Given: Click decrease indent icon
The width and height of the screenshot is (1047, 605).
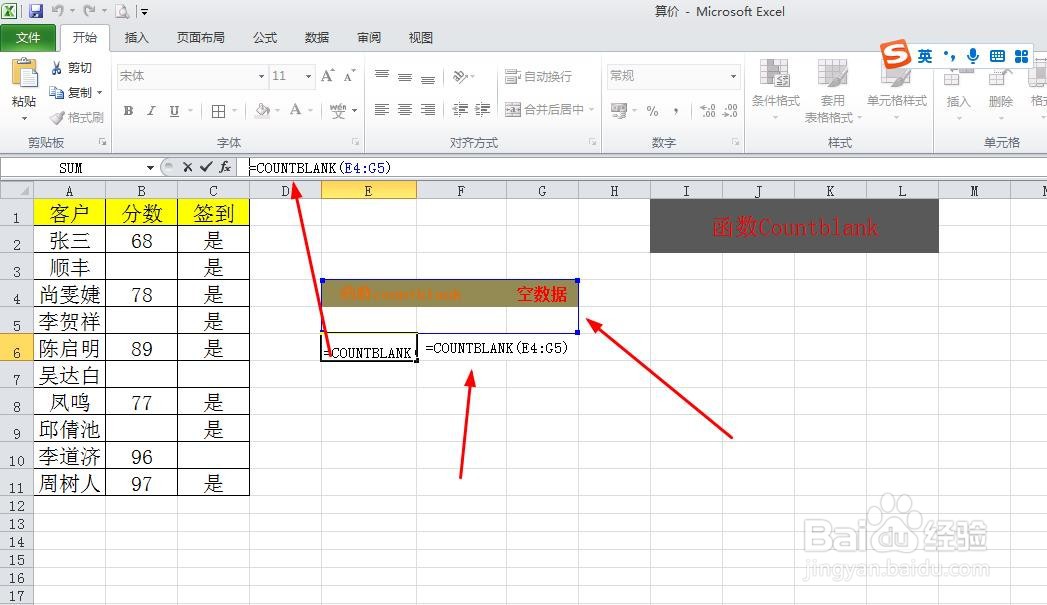Looking at the screenshot, I should 460,110.
